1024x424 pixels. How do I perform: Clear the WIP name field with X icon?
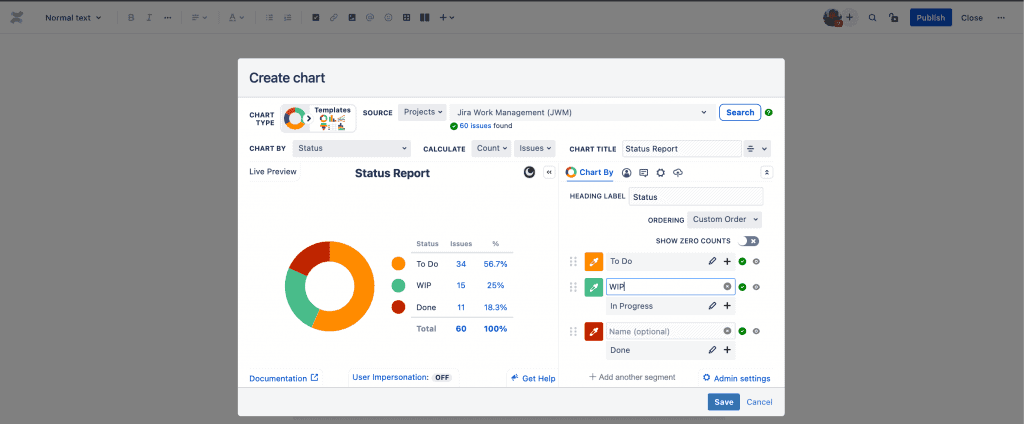[727, 287]
